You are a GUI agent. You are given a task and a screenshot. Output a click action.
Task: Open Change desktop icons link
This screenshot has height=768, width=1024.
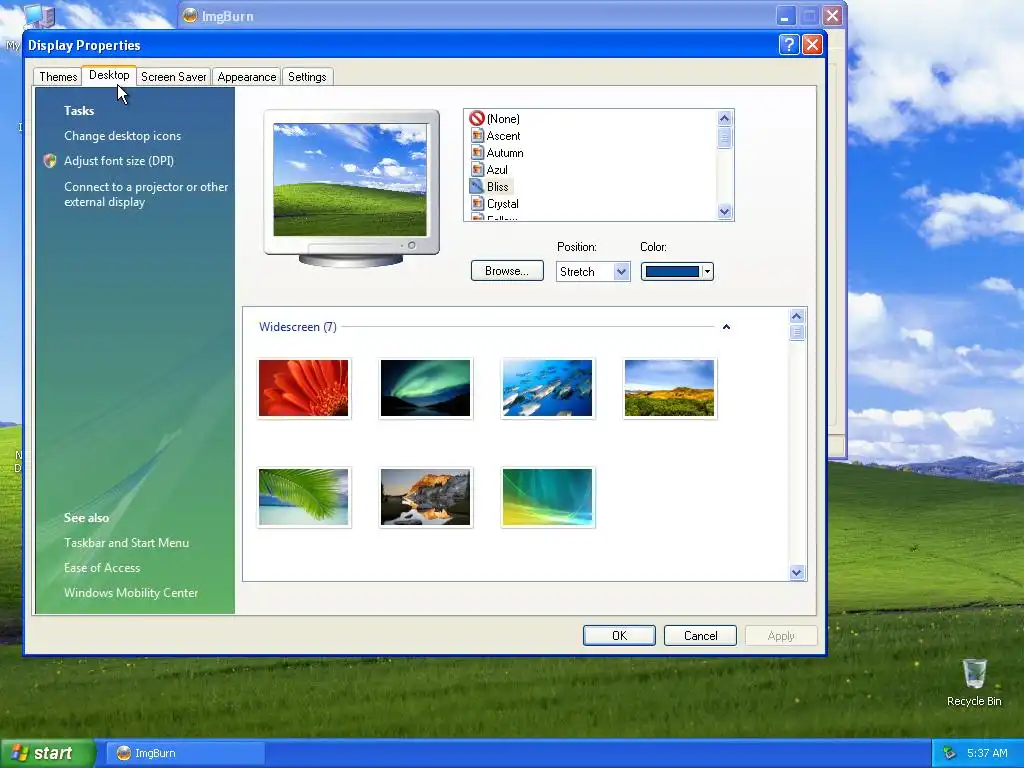coord(122,136)
